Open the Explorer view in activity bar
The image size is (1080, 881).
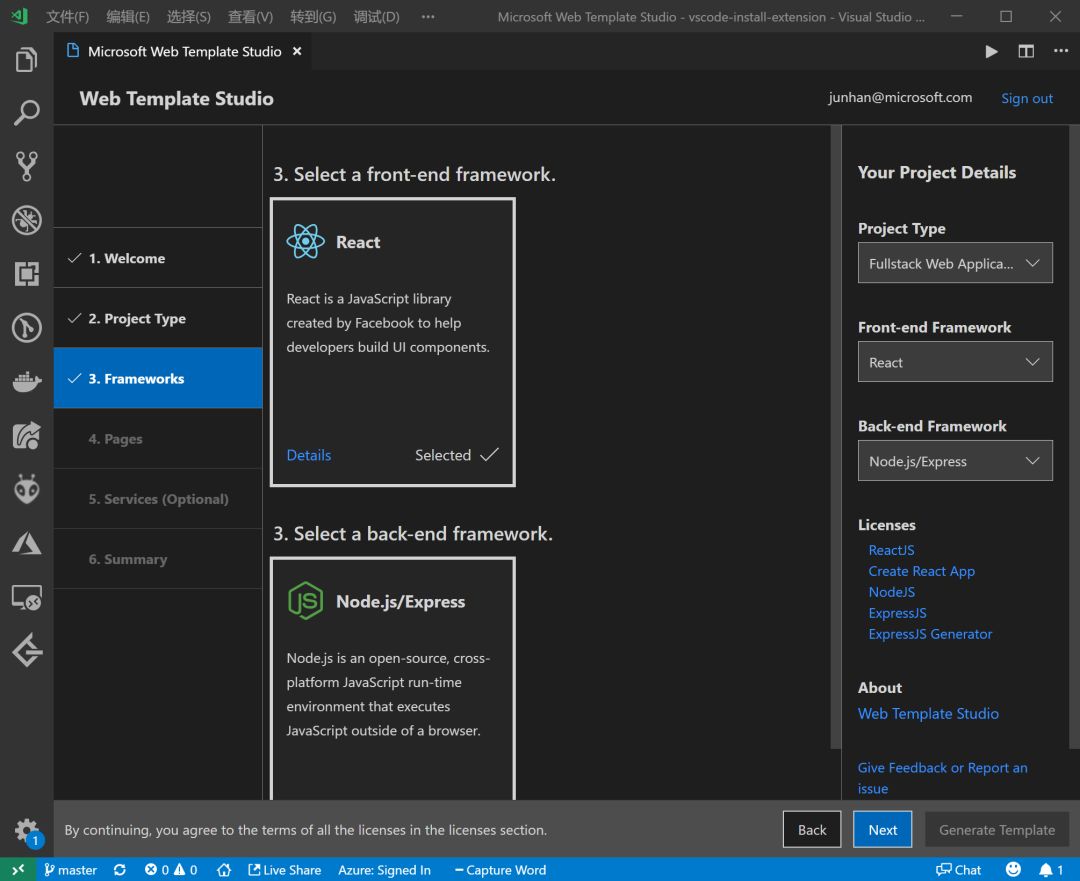[x=26, y=60]
